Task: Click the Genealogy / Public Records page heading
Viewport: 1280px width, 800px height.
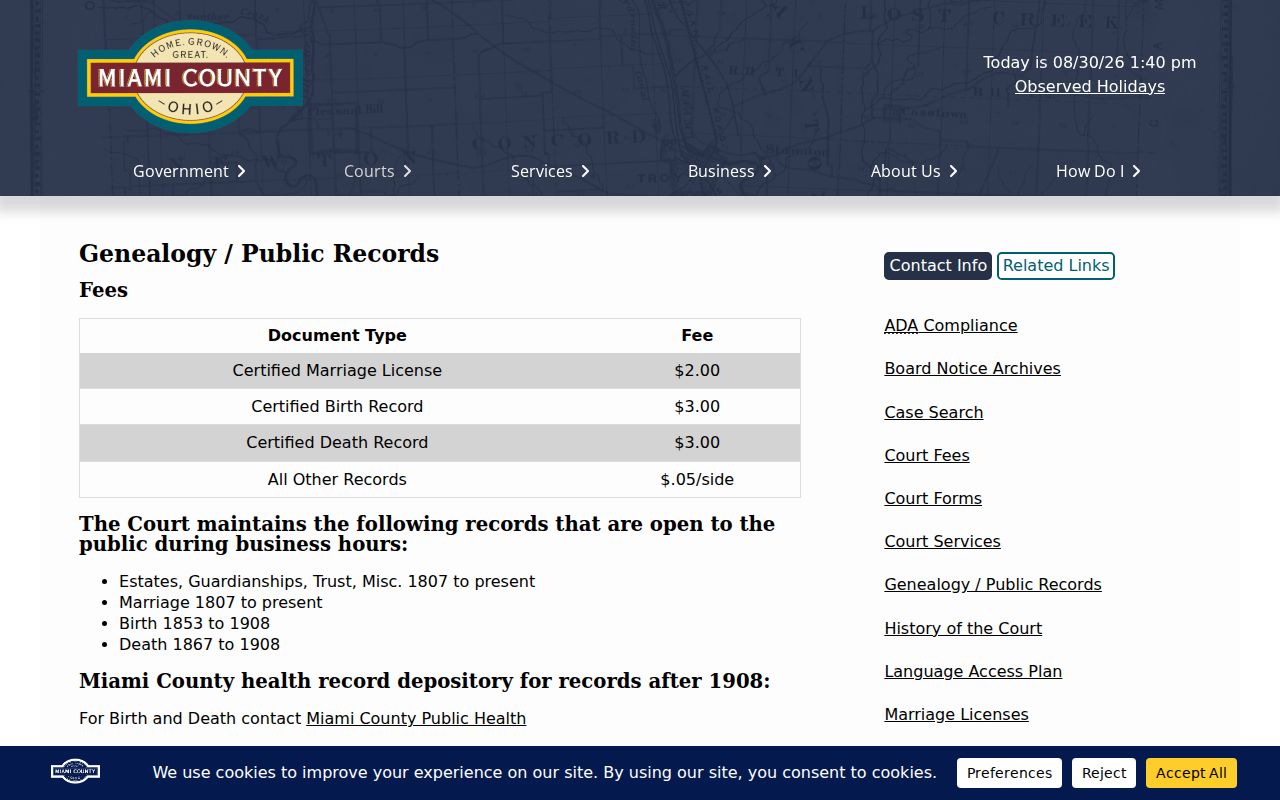Action: click(x=259, y=253)
